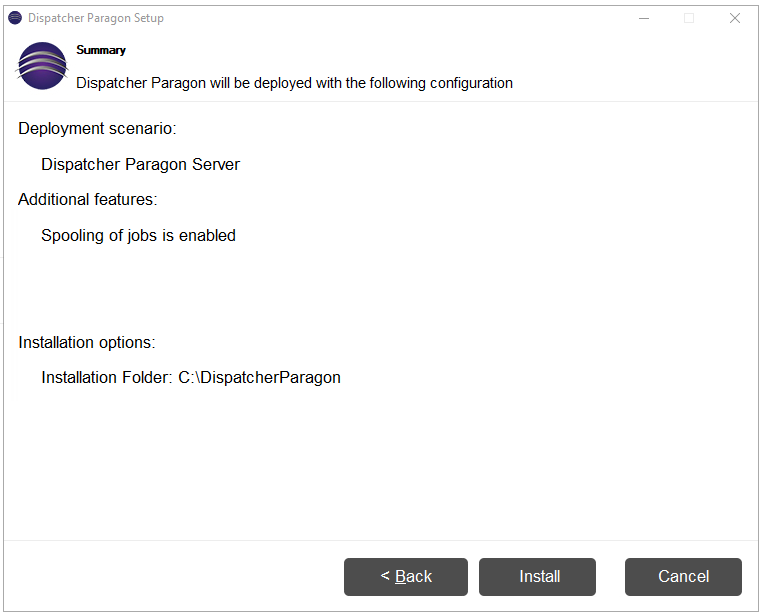The height and width of the screenshot is (614, 762).
Task: Click the Additional features label
Action: click(88, 199)
